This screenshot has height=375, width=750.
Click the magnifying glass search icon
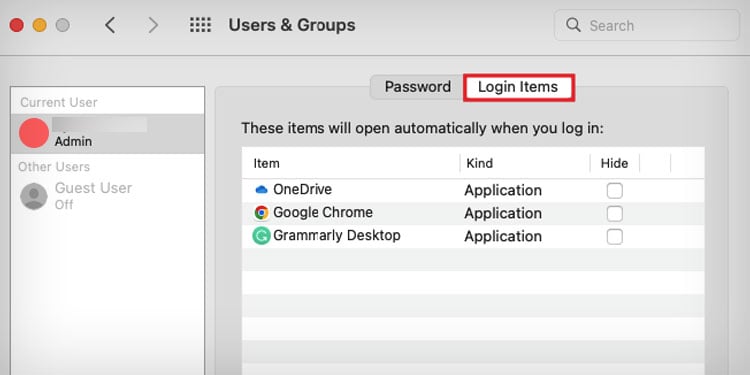click(x=573, y=25)
